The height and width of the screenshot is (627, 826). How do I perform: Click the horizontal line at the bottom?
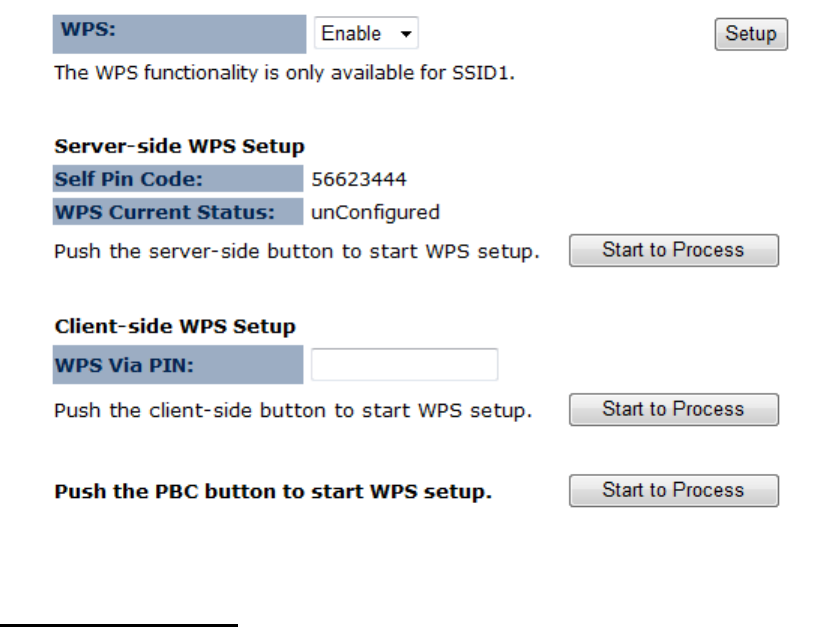(119, 625)
